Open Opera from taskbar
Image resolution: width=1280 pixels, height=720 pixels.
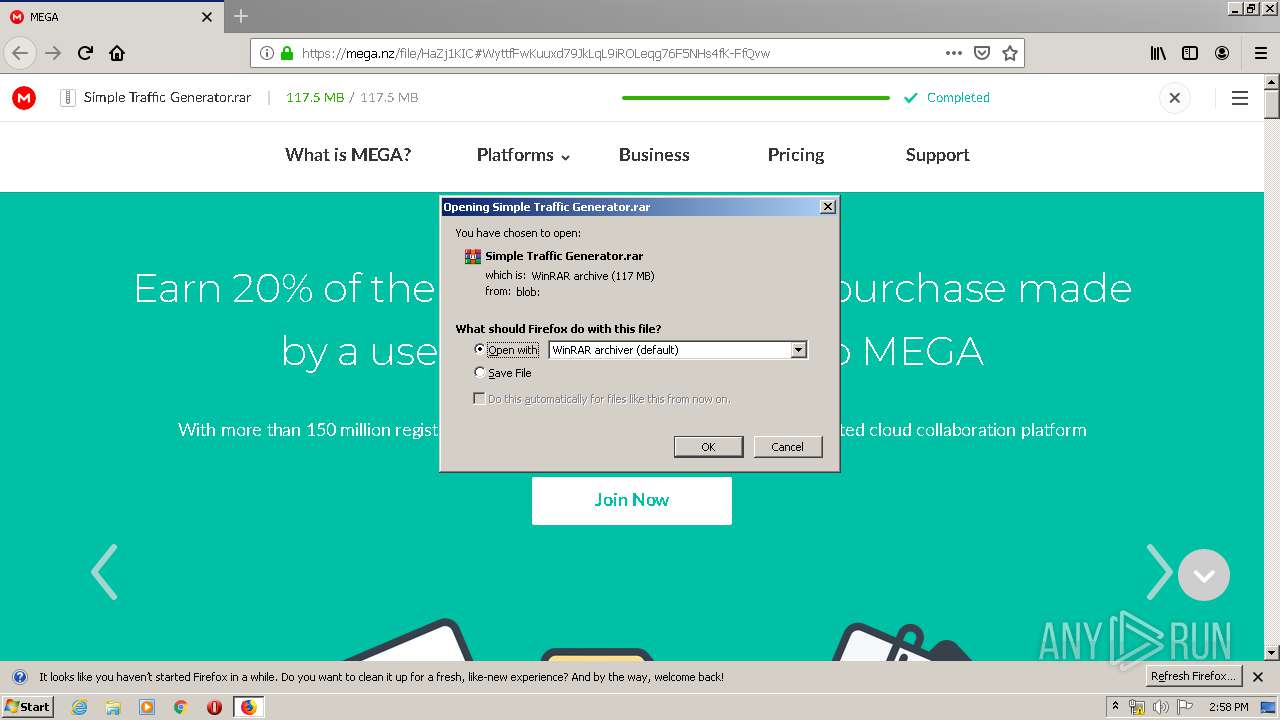[214, 707]
